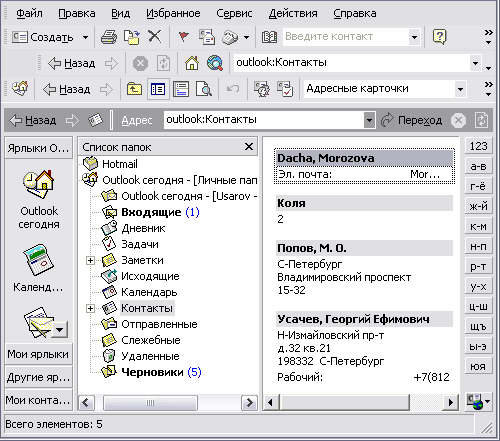This screenshot has width=500, height=441.
Task: Click the red follow-up flag icon
Action: pos(183,37)
